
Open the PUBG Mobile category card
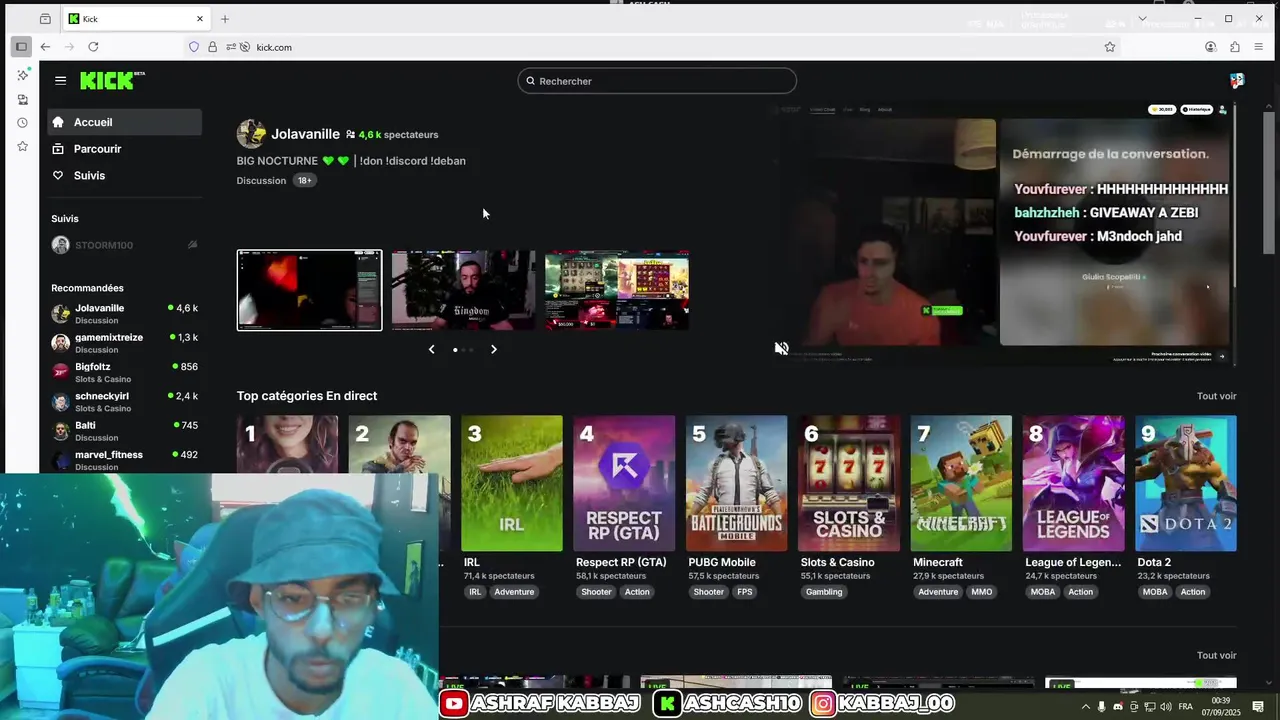737,484
